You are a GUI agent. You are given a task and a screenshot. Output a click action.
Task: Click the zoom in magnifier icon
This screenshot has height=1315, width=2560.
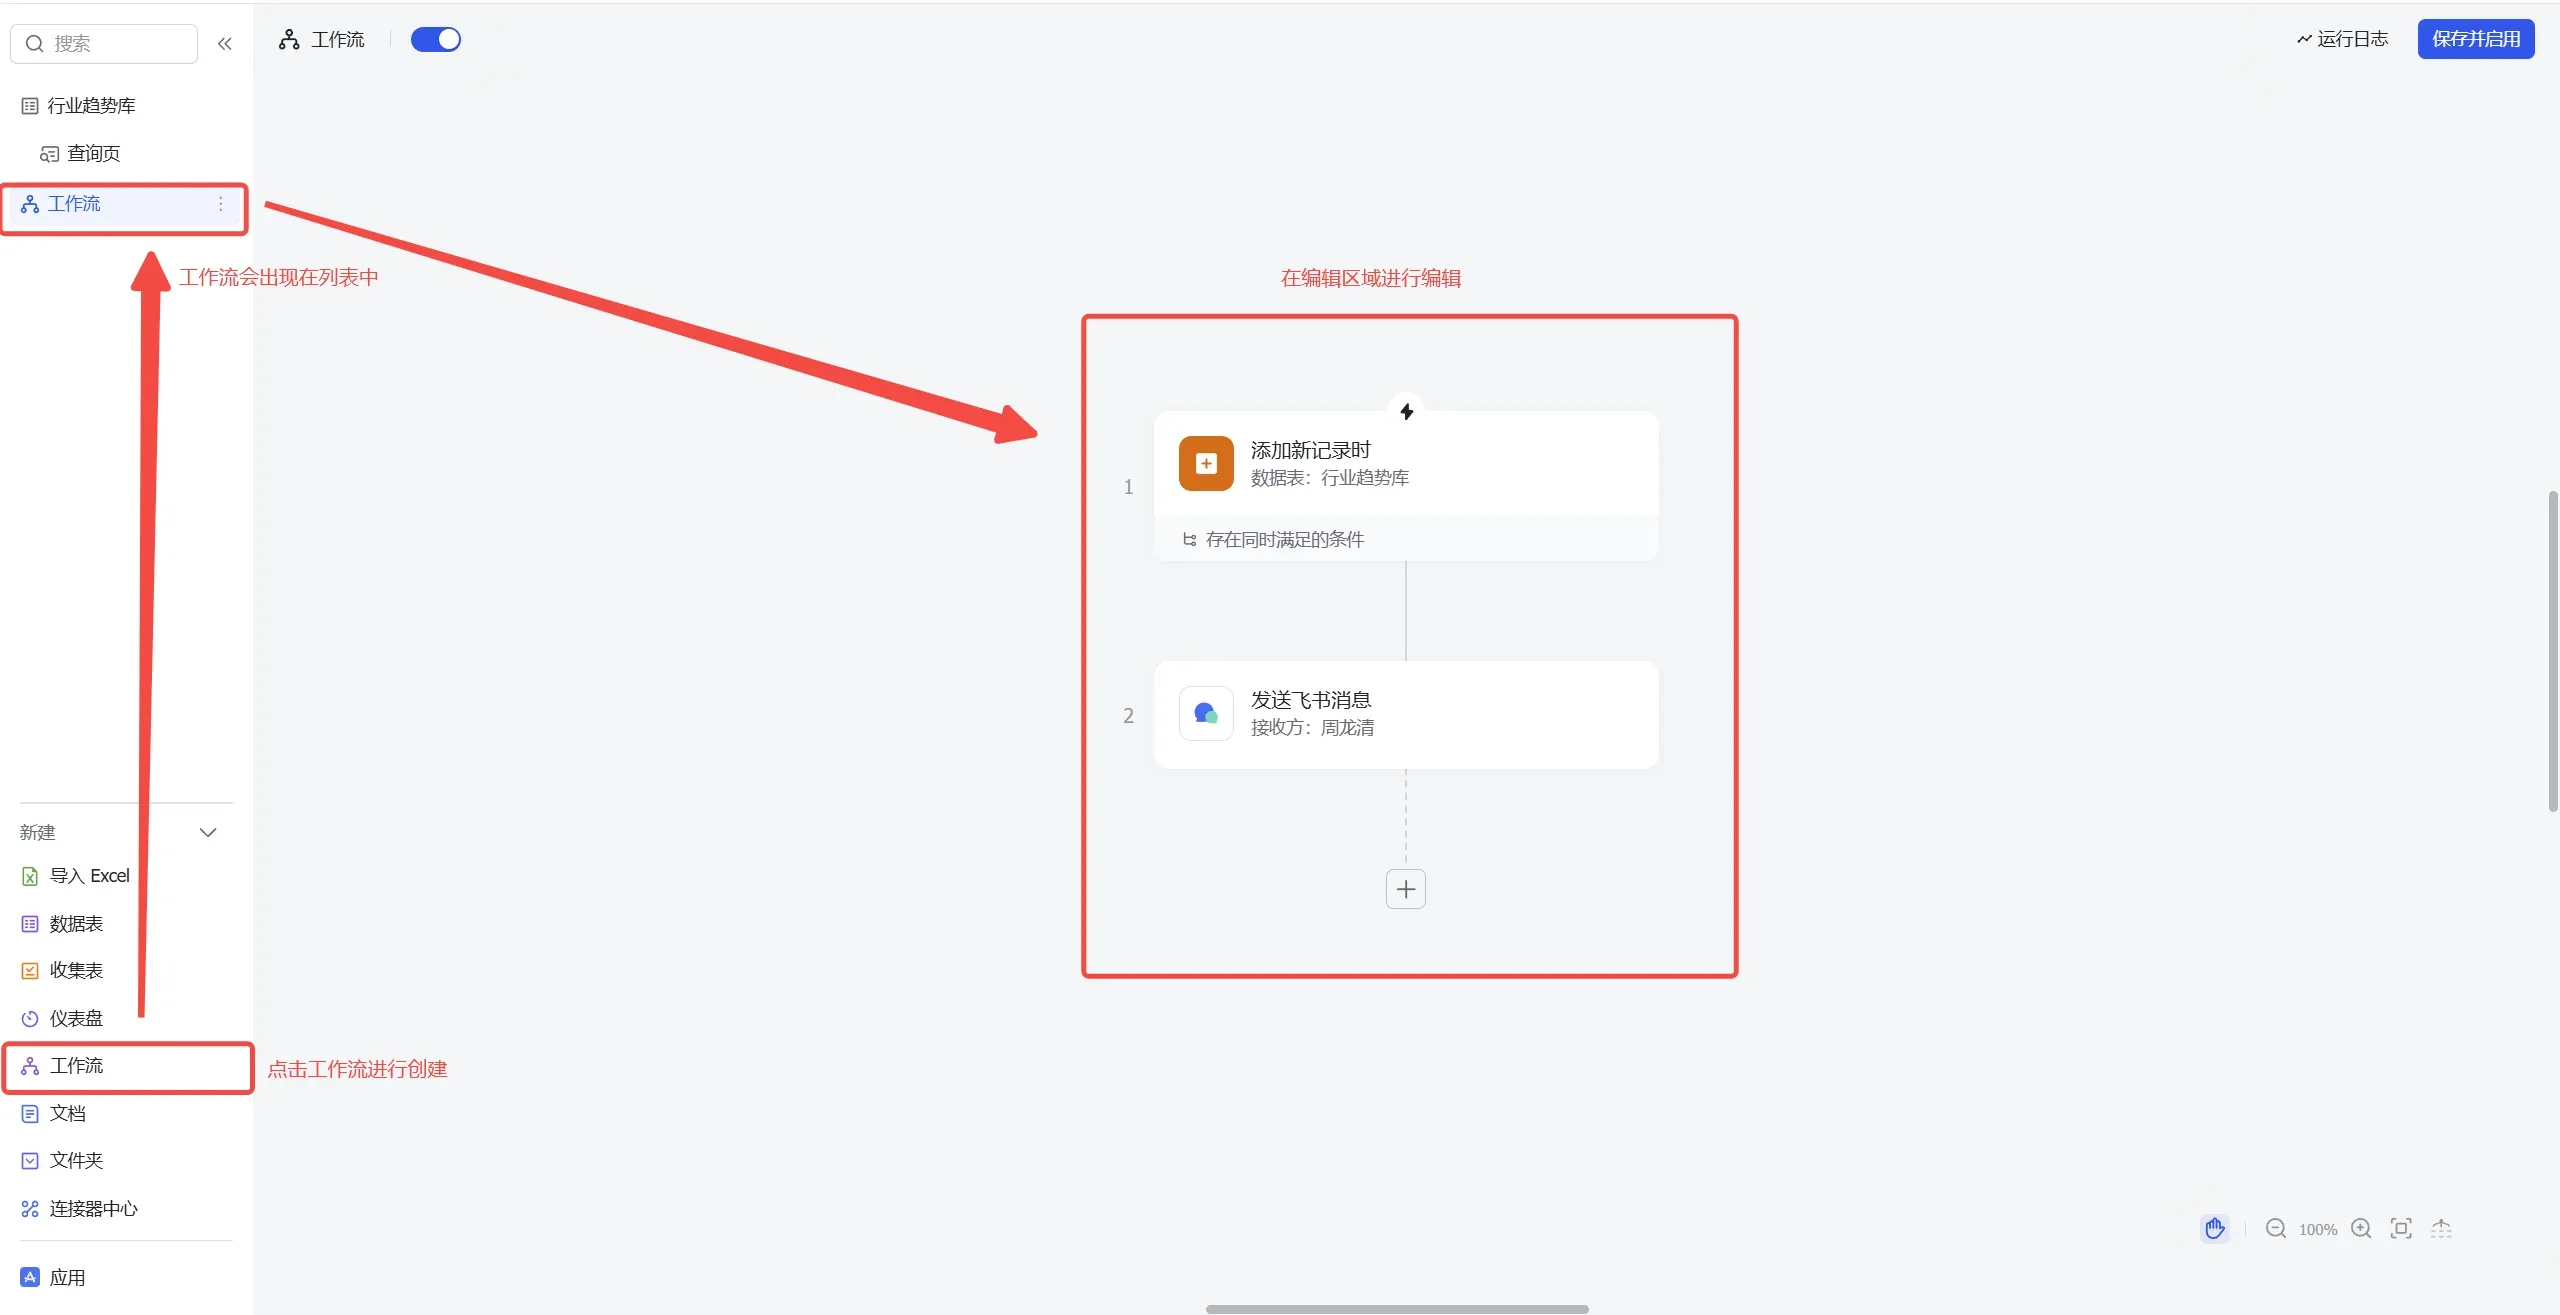point(2361,1228)
